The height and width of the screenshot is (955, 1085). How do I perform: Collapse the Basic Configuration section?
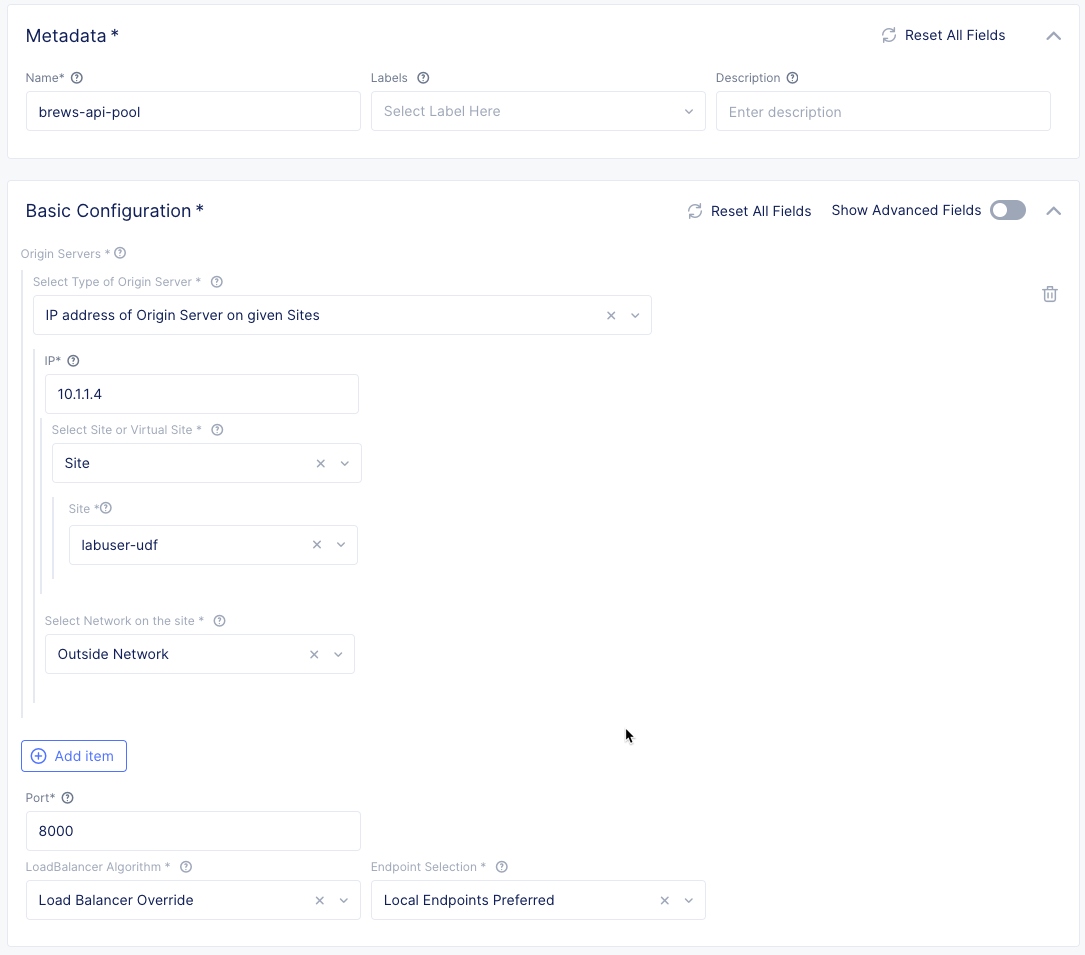coord(1052,210)
